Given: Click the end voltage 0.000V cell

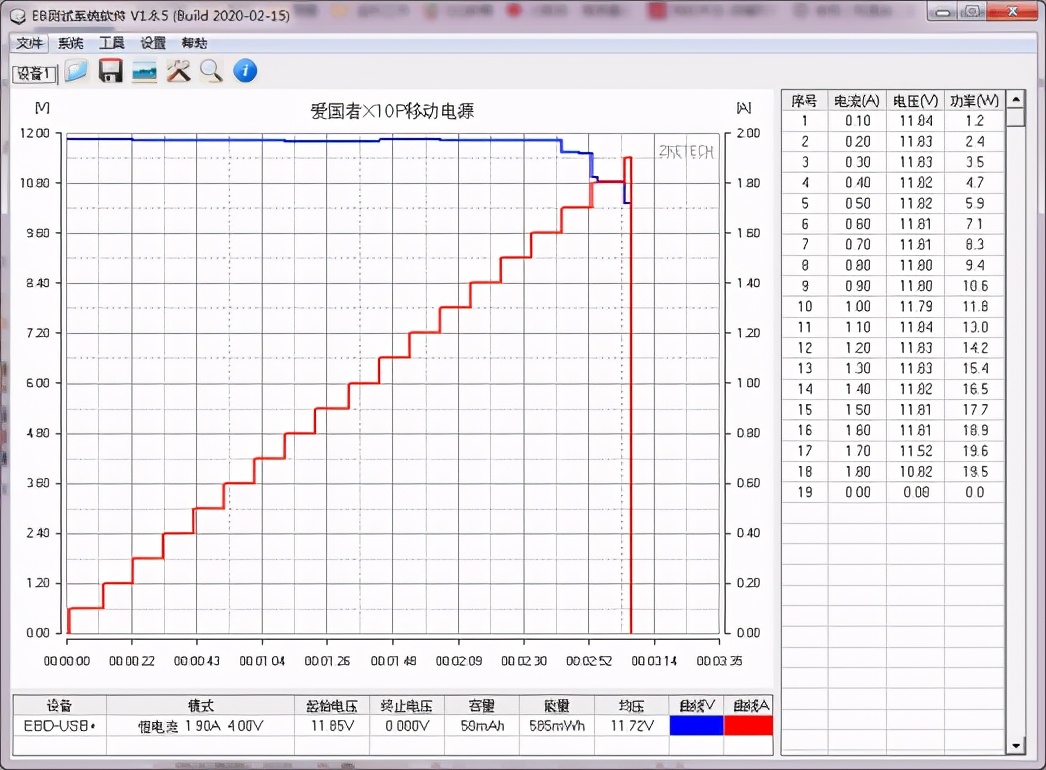Looking at the screenshot, I should click(406, 726).
